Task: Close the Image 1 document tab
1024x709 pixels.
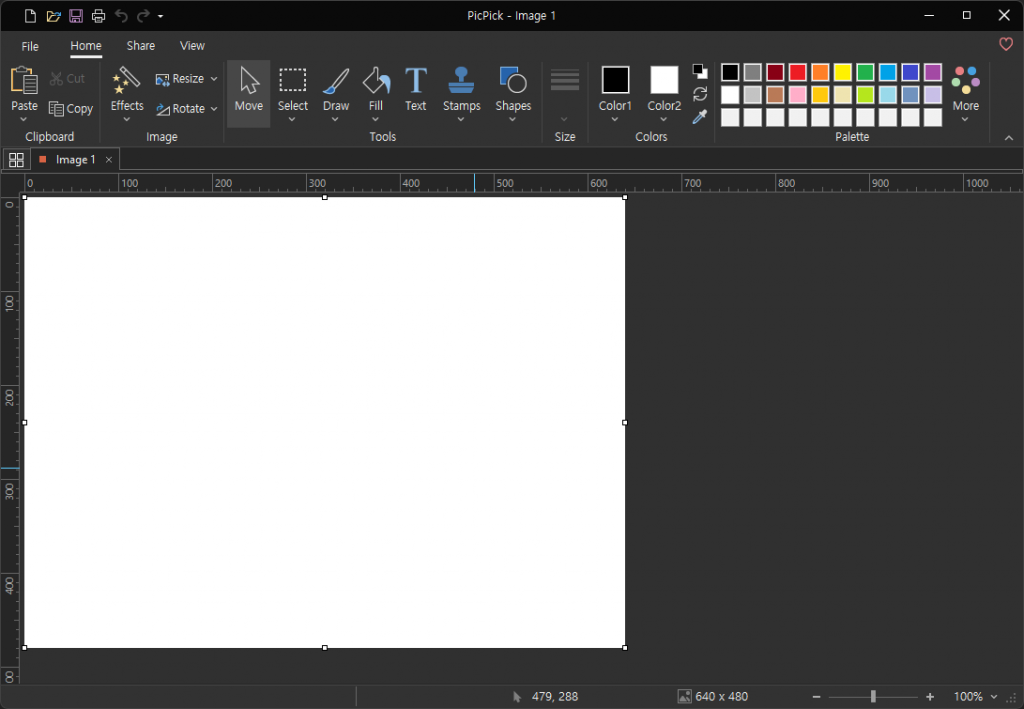Action: tap(109, 160)
